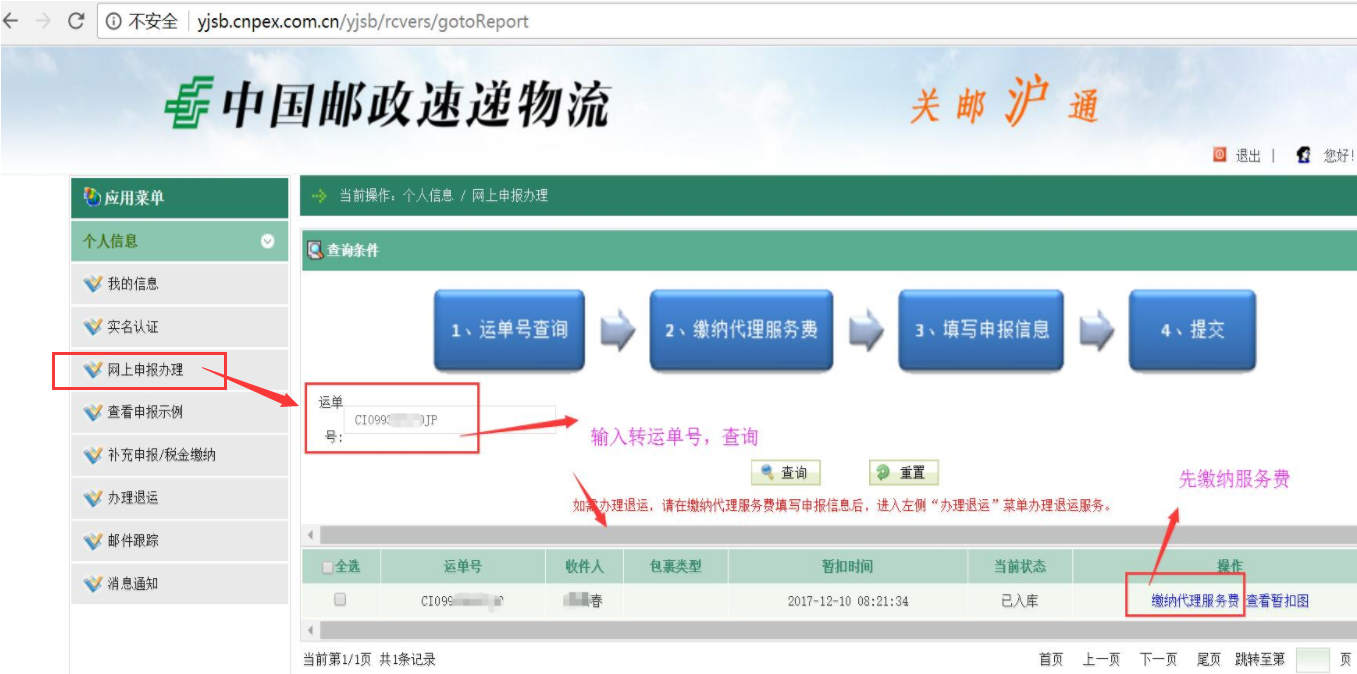Click the upper horizontal scrollbar above the table

829,536
